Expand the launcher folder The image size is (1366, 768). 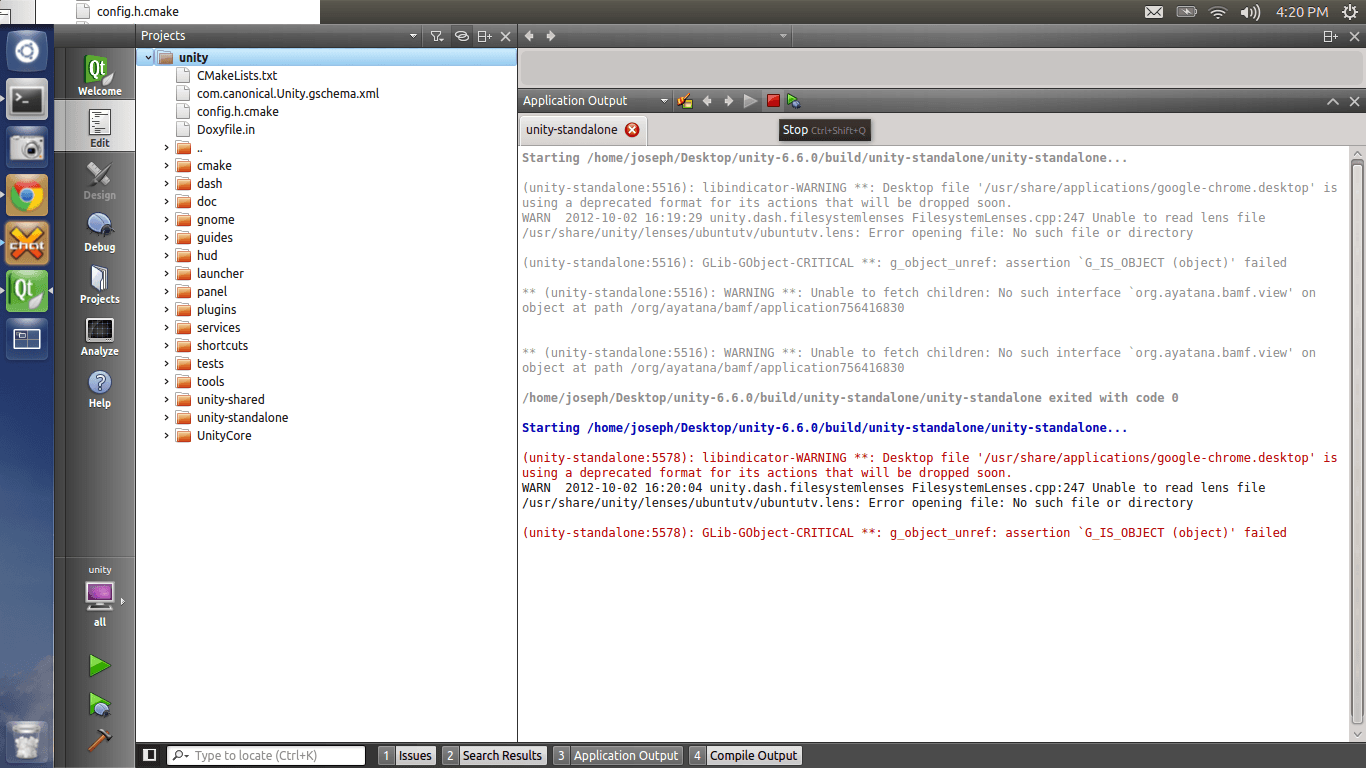coord(167,274)
